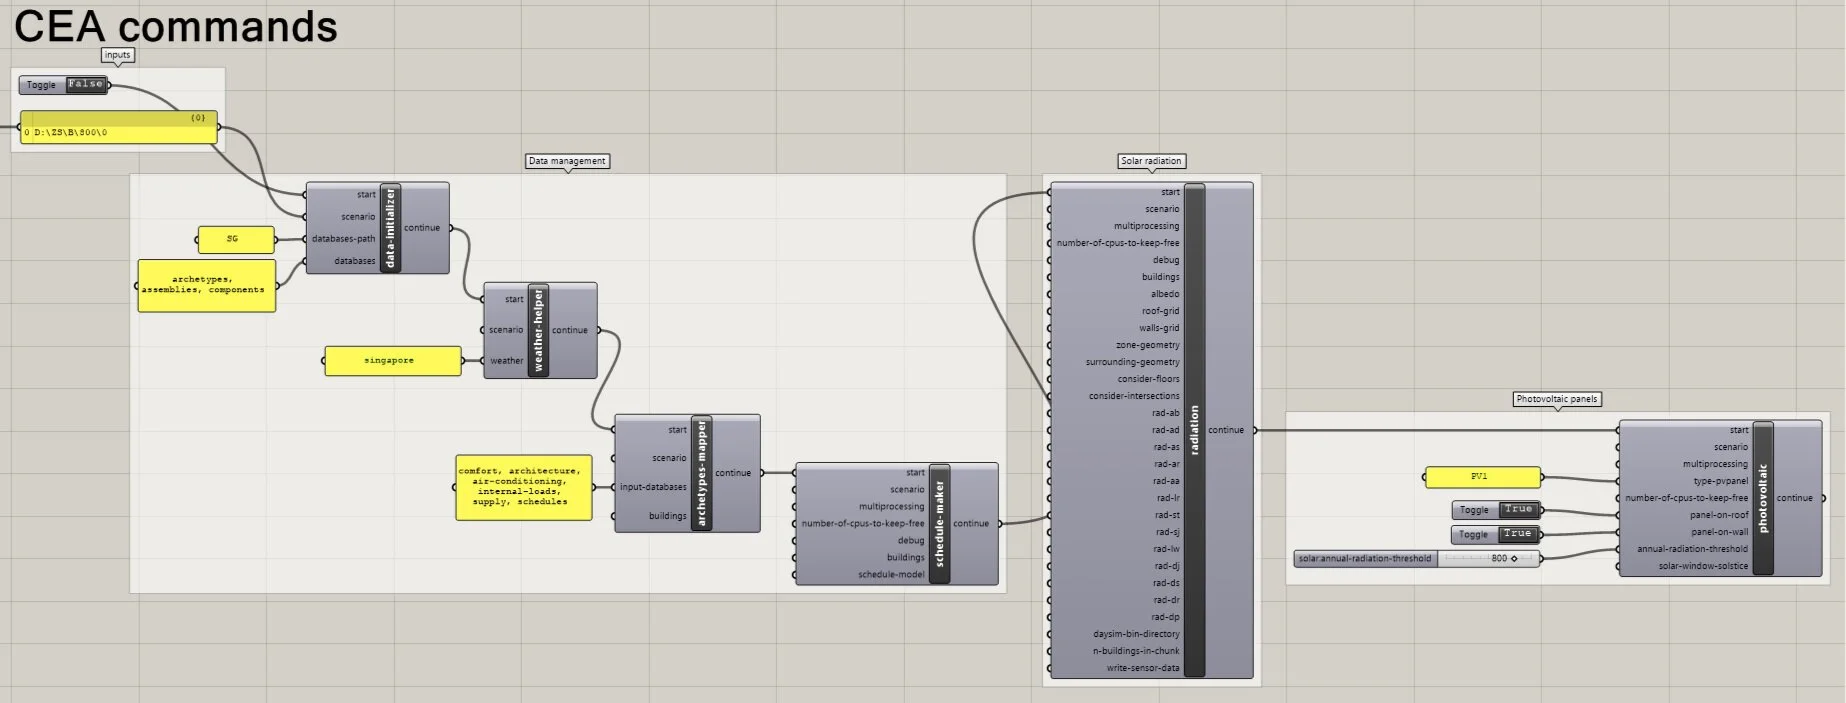The image size is (1846, 703).
Task: Click the consider-floors input
Action: point(1149,379)
